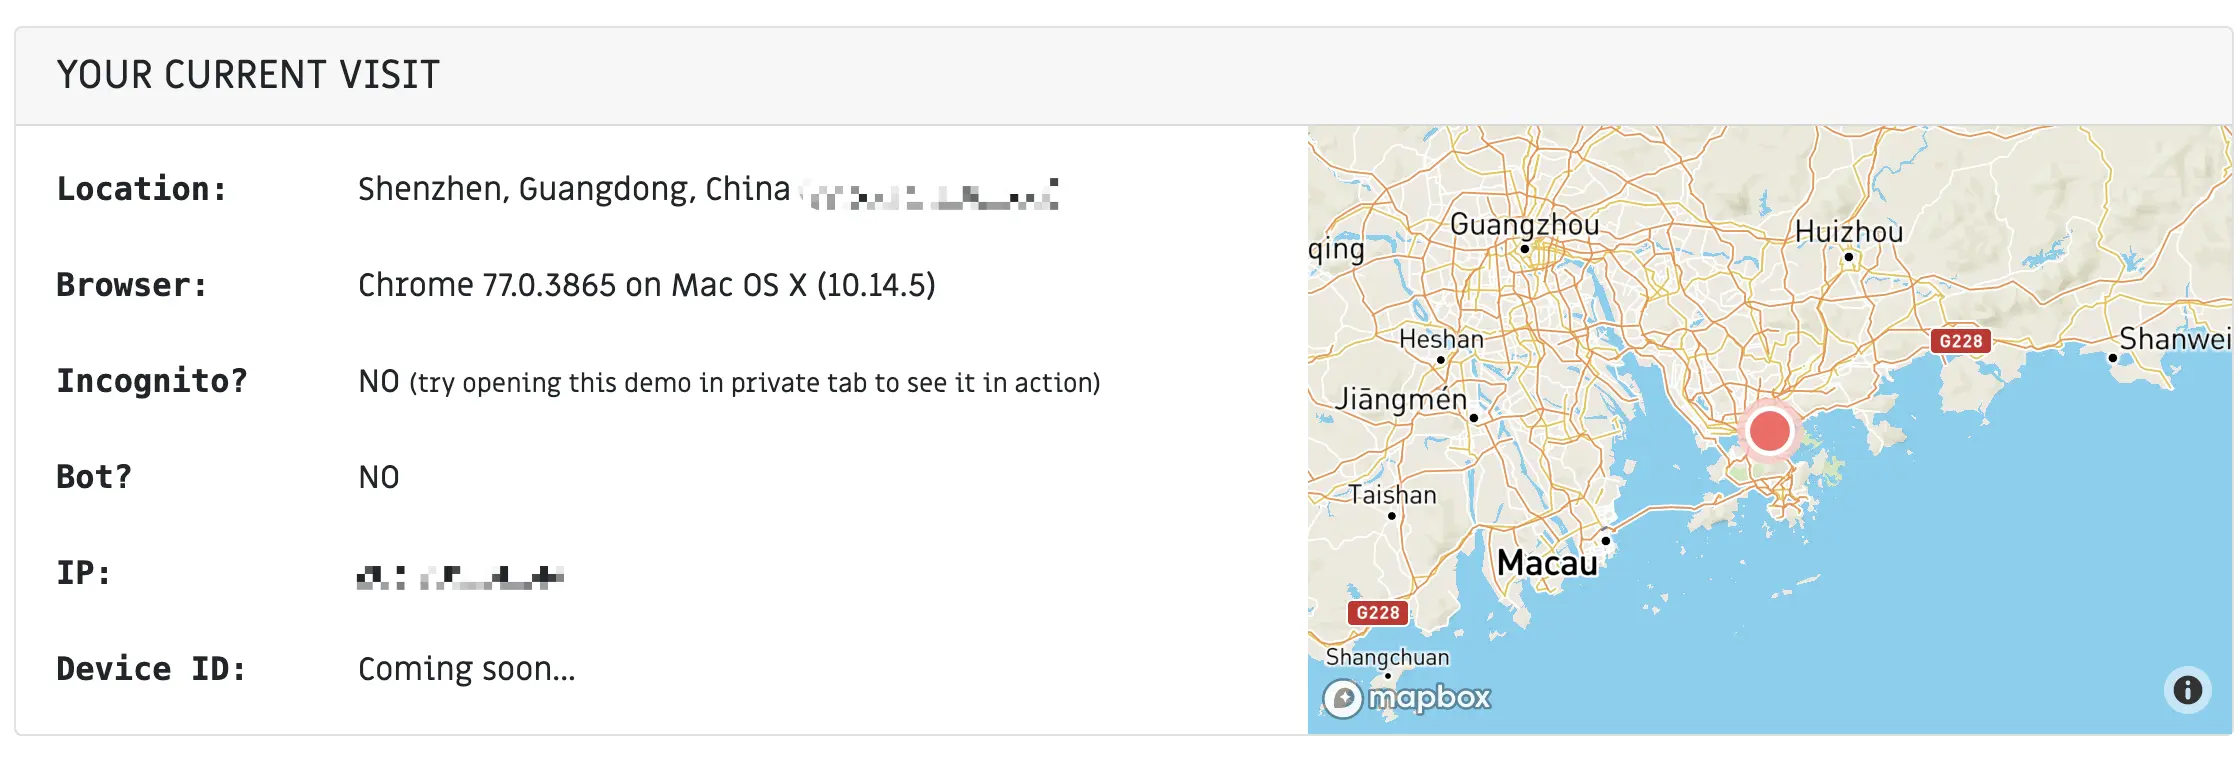Select the Huizhou city label on map
2240x762 pixels.
click(x=1848, y=232)
